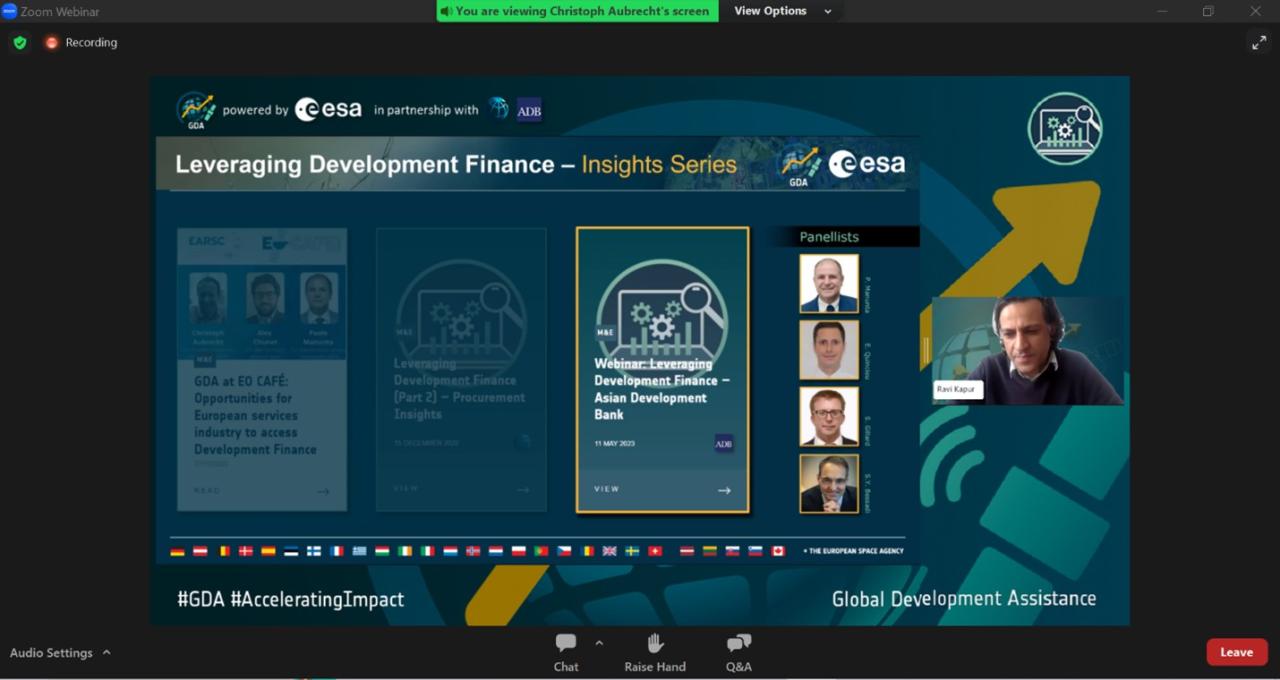Click the 11 MAY 2023 date text
This screenshot has width=1280, height=680.
(615, 443)
